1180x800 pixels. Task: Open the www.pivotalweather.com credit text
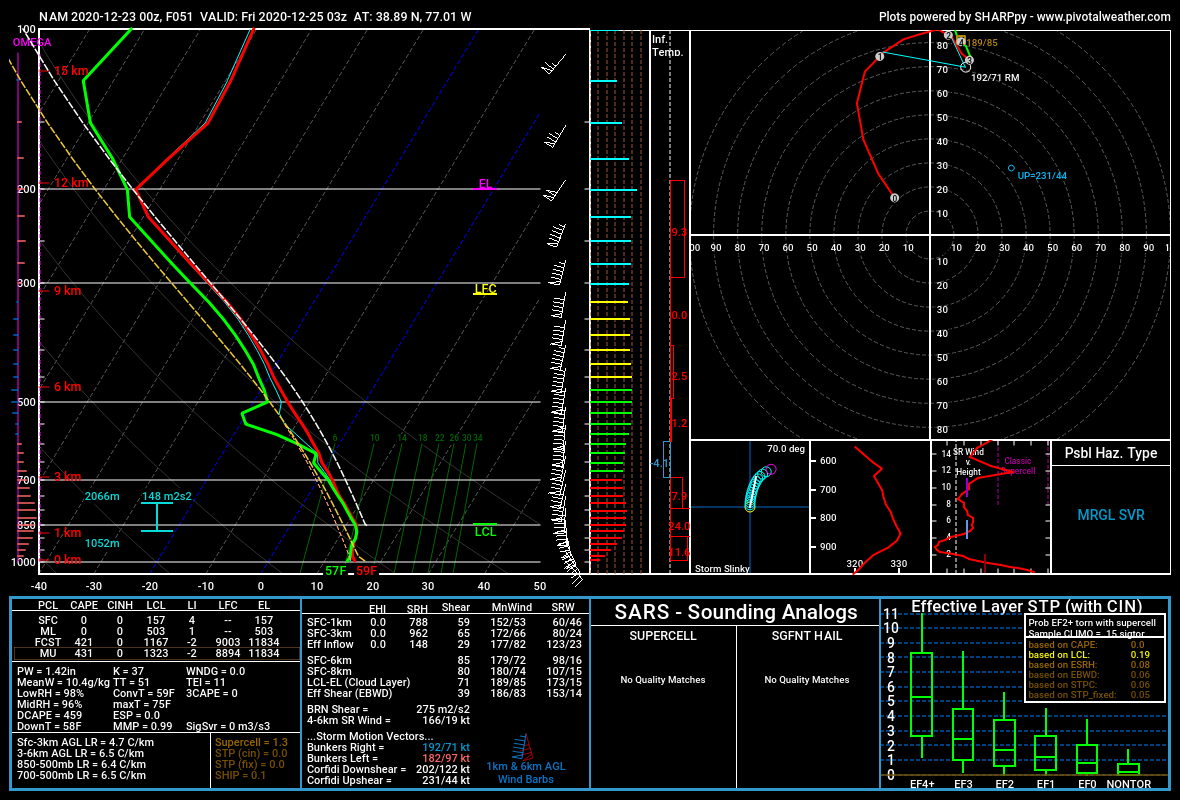[1103, 17]
